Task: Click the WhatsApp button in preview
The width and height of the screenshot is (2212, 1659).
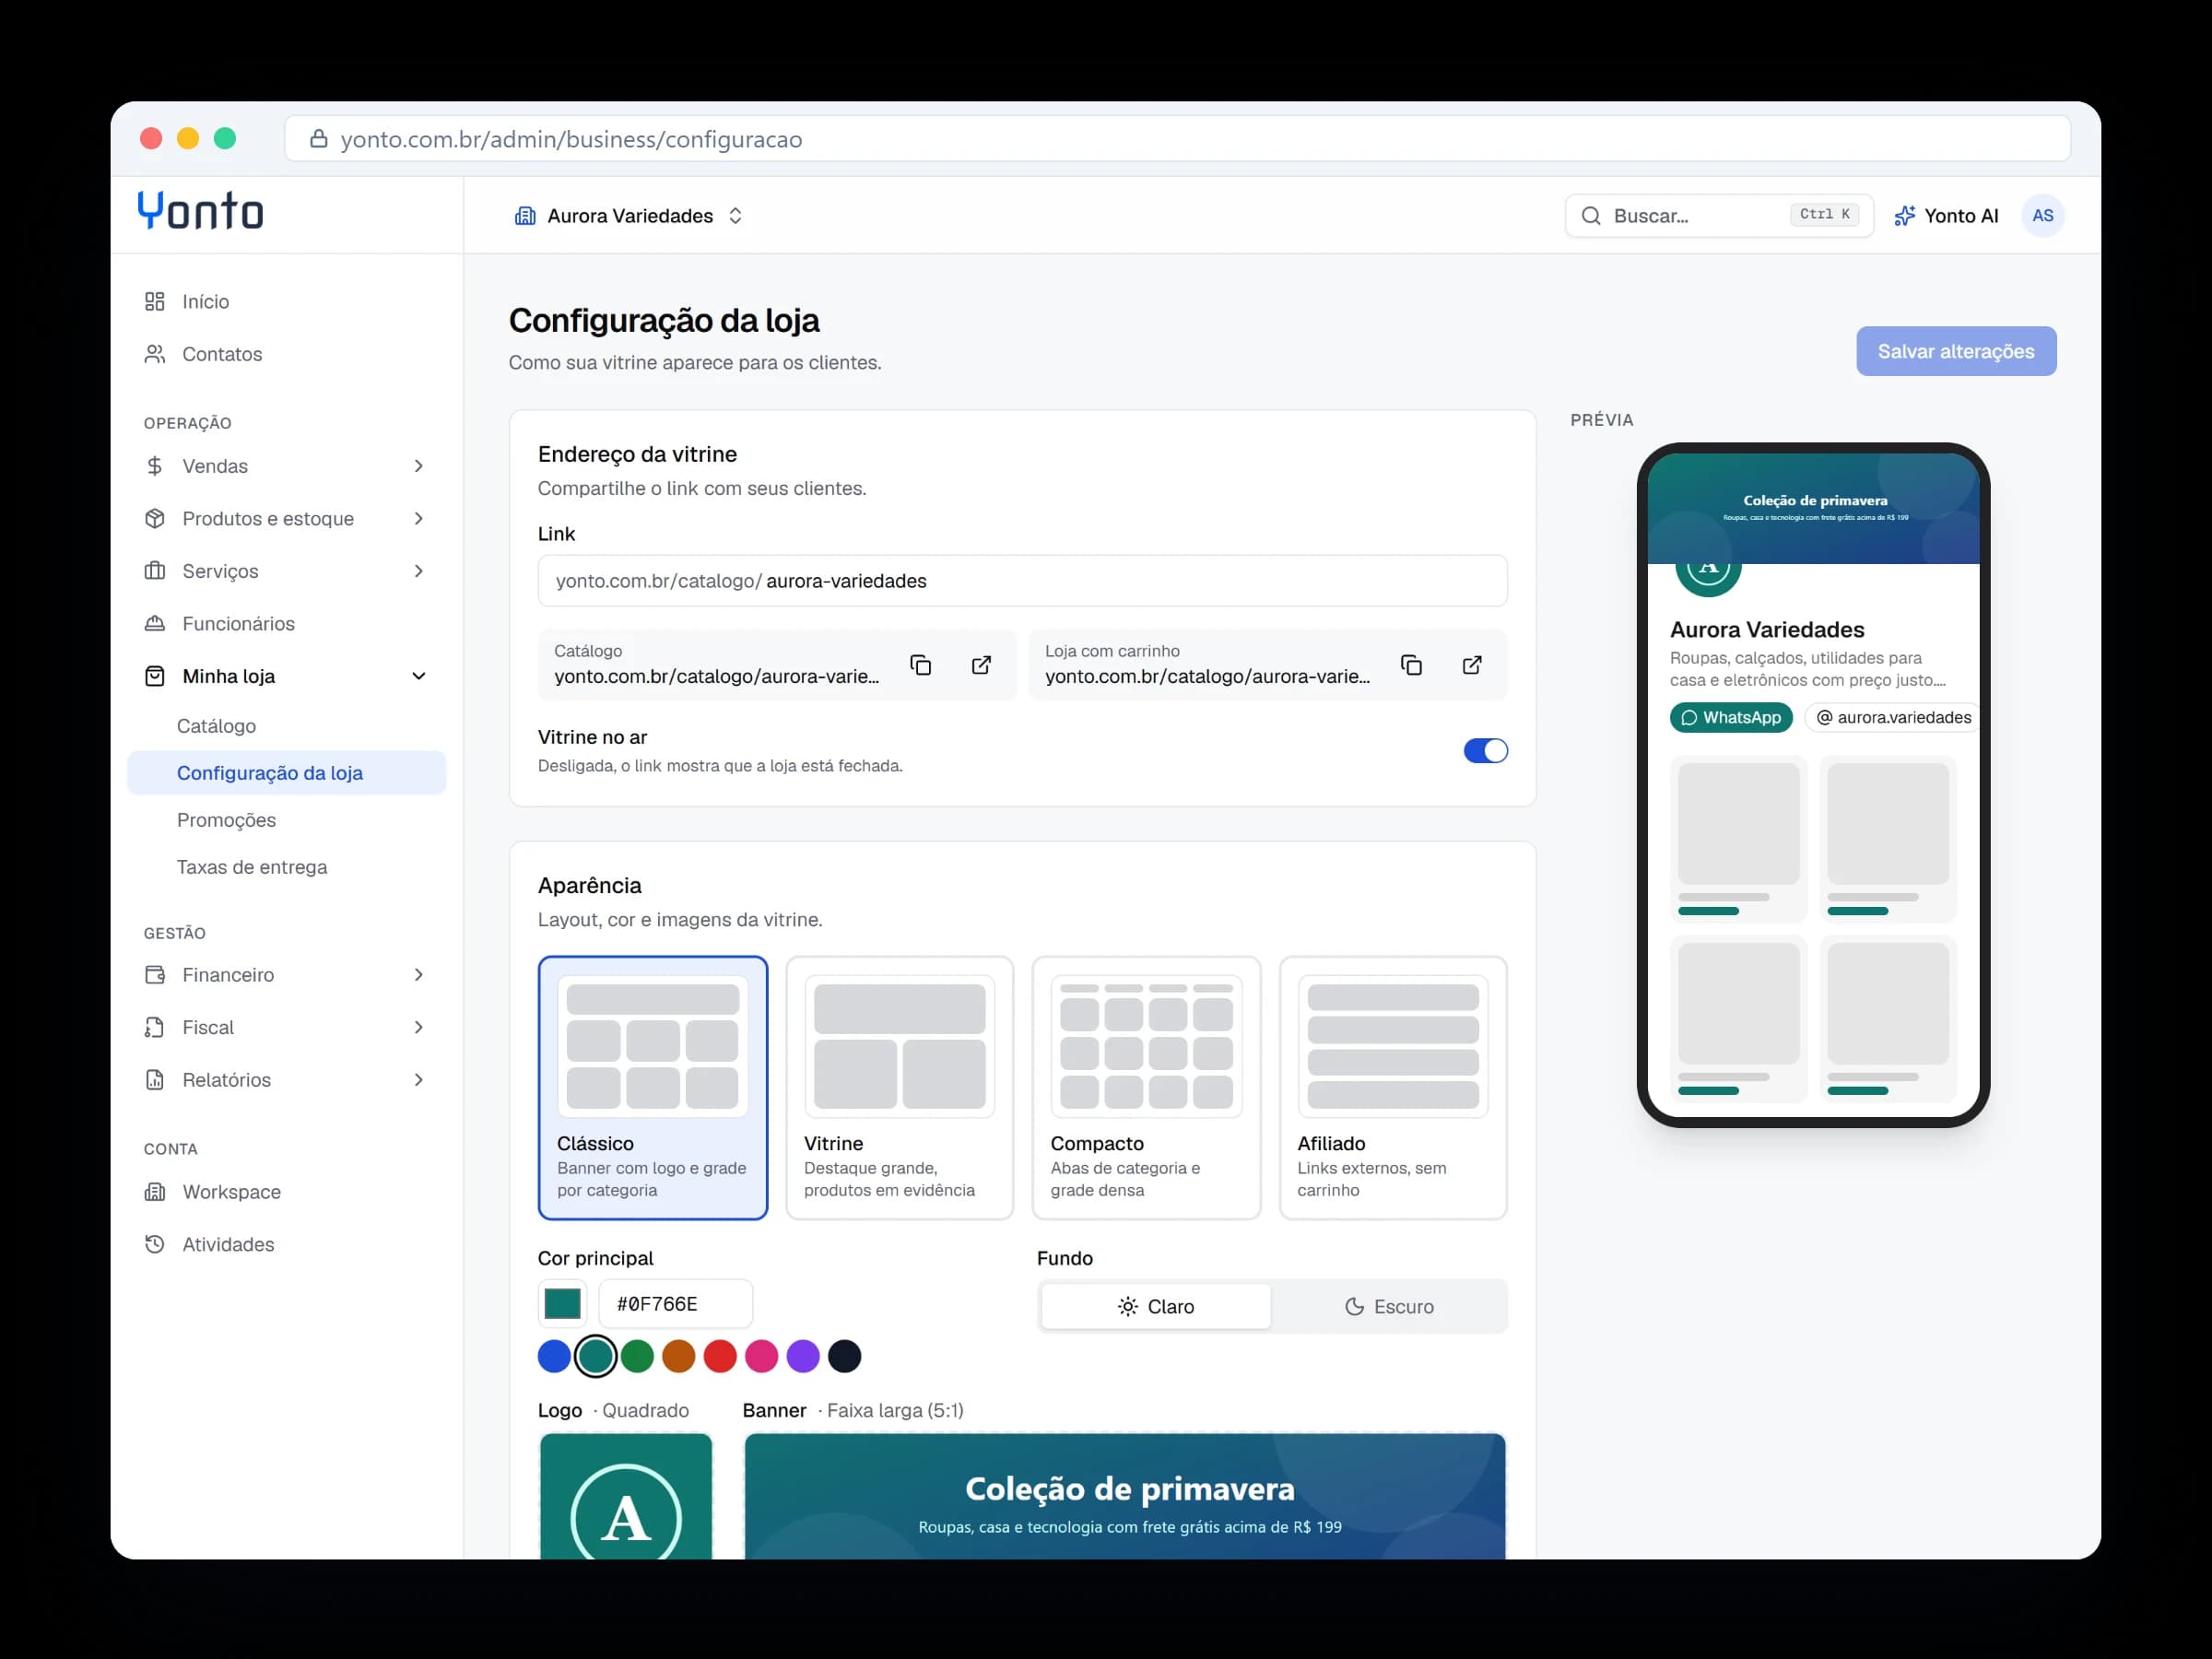Action: pos(1731,717)
